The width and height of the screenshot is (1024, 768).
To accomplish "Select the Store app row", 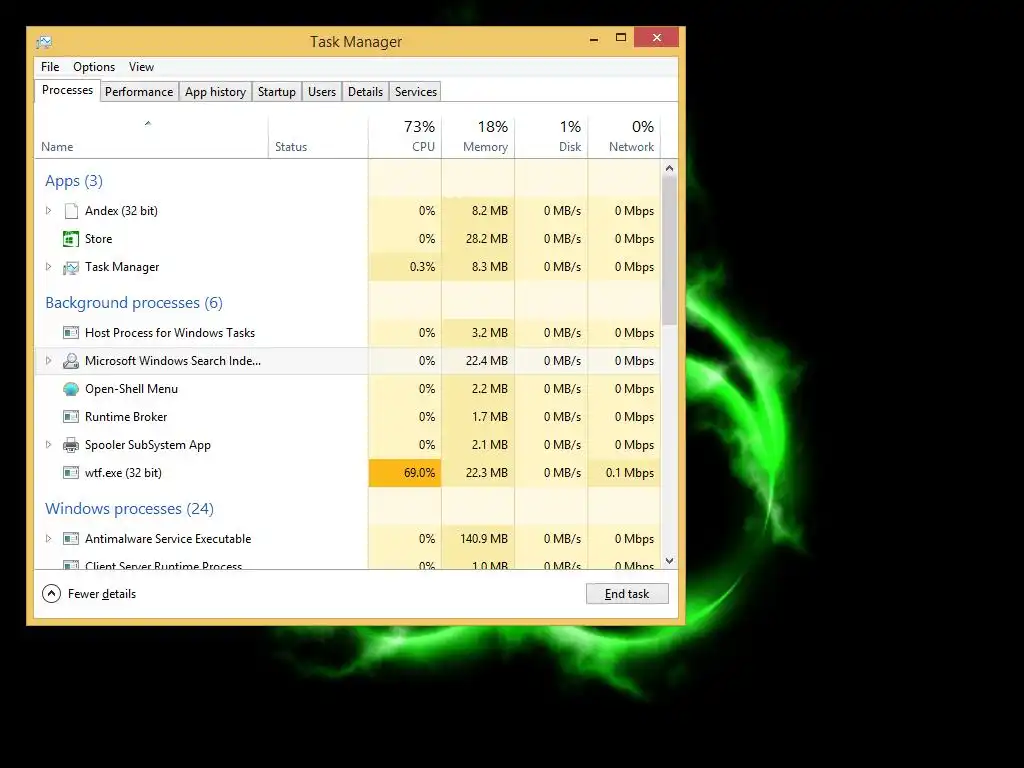I will (x=347, y=239).
